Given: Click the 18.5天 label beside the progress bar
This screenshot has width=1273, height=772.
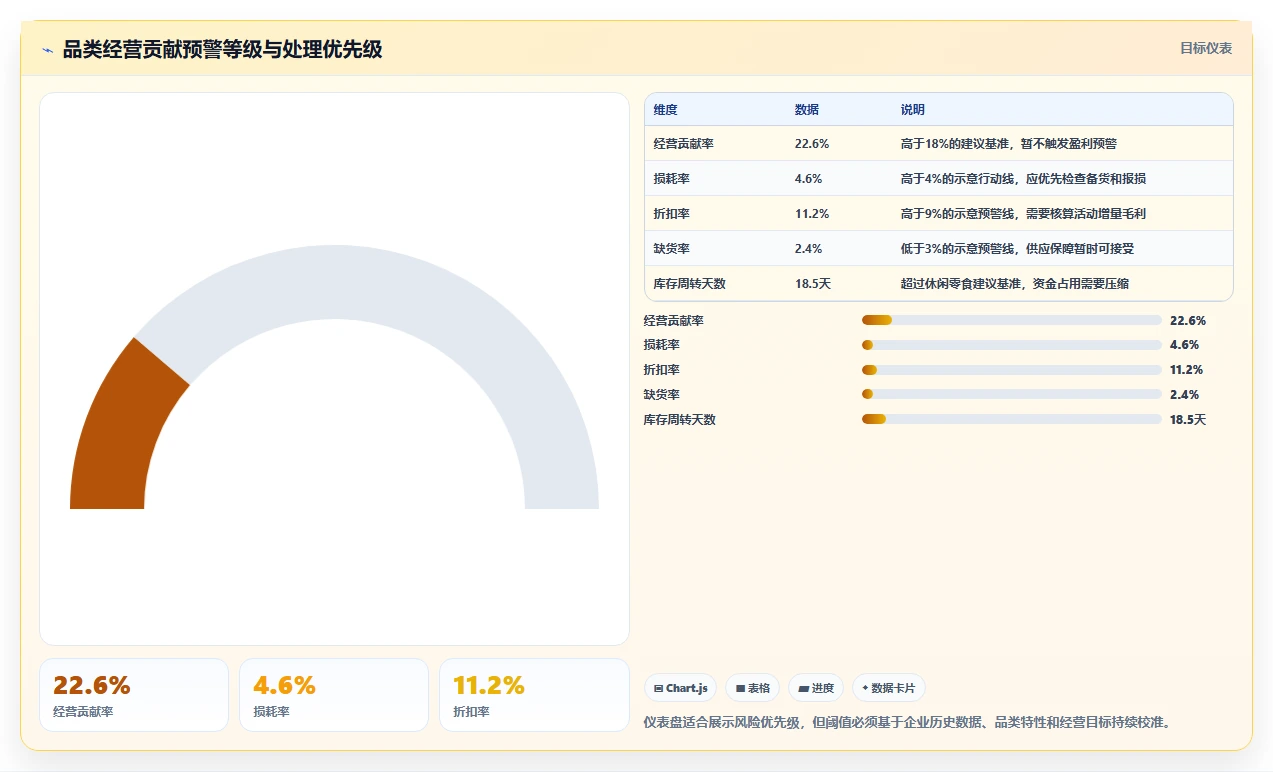Looking at the screenshot, I should (1188, 419).
